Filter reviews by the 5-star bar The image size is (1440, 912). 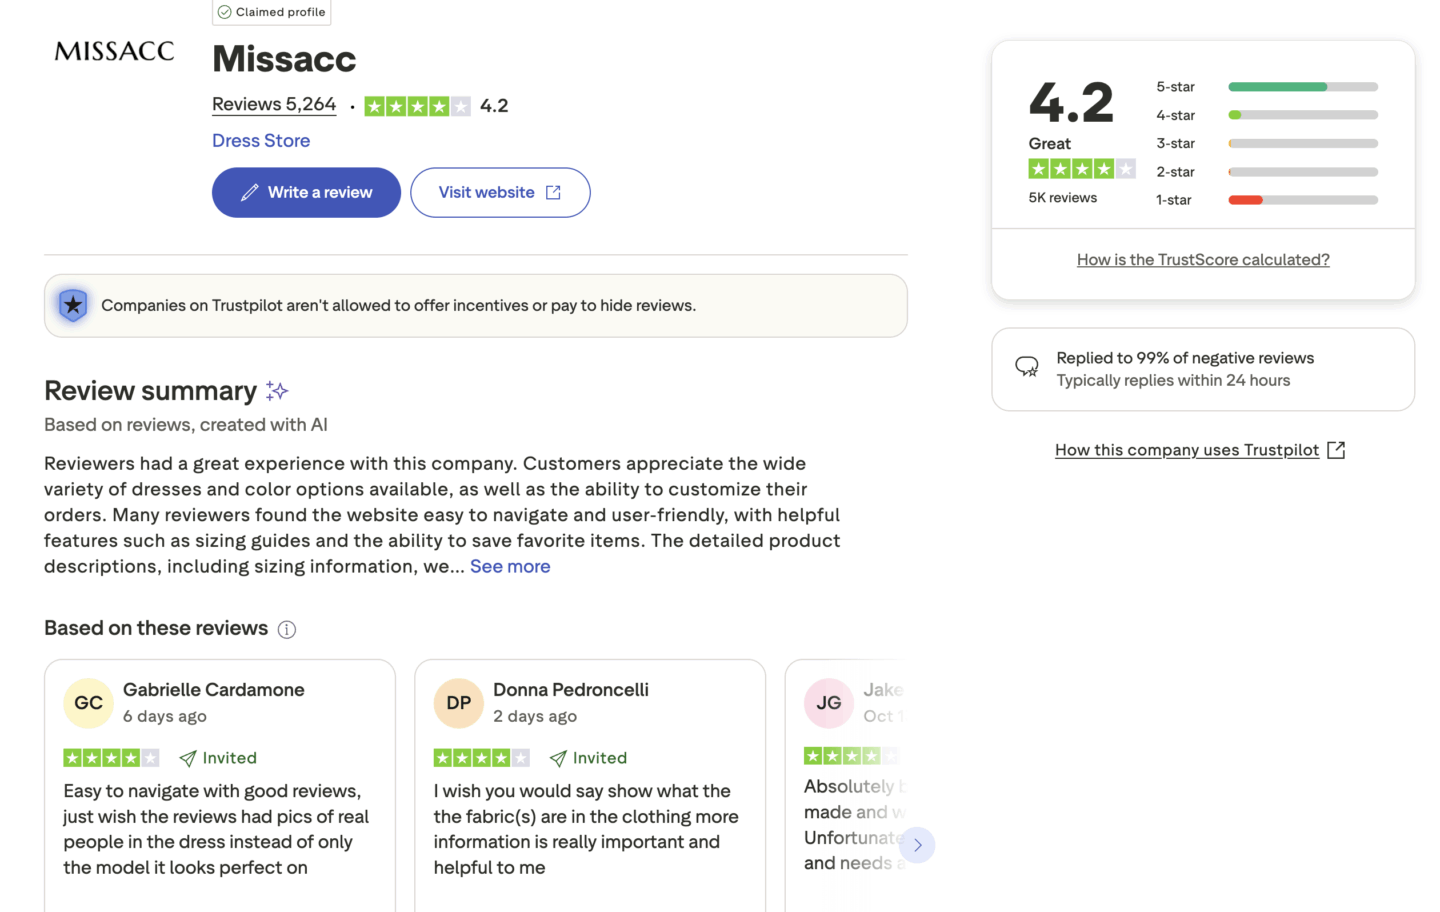tap(1302, 87)
